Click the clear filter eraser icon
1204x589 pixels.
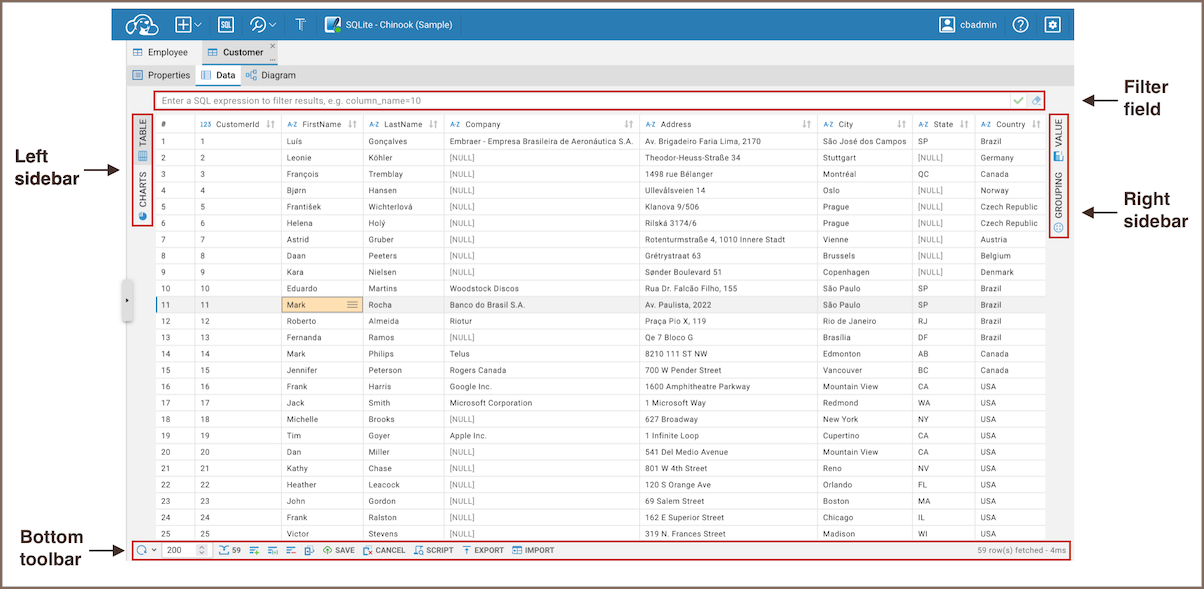coord(1036,100)
